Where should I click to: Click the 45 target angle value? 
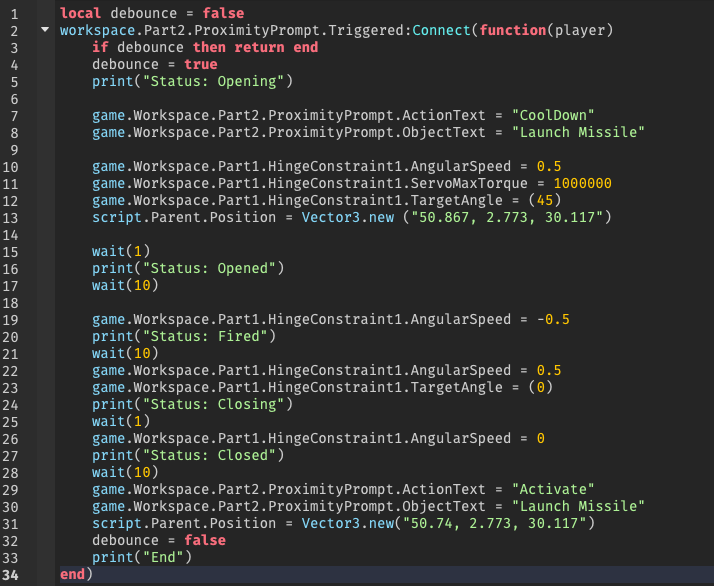tap(545, 200)
